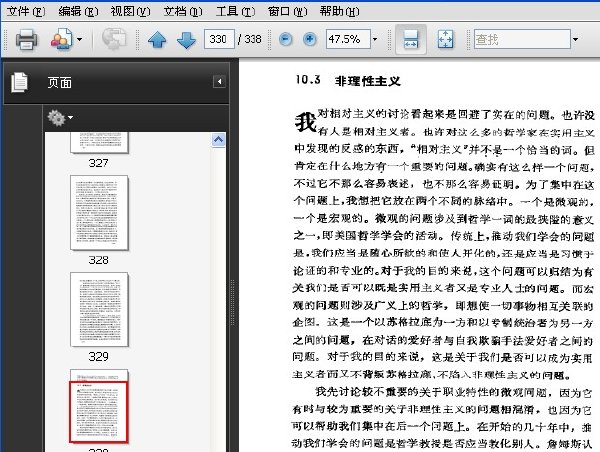Click the thumbnail label 329
The image size is (600, 452).
pos(99,357)
